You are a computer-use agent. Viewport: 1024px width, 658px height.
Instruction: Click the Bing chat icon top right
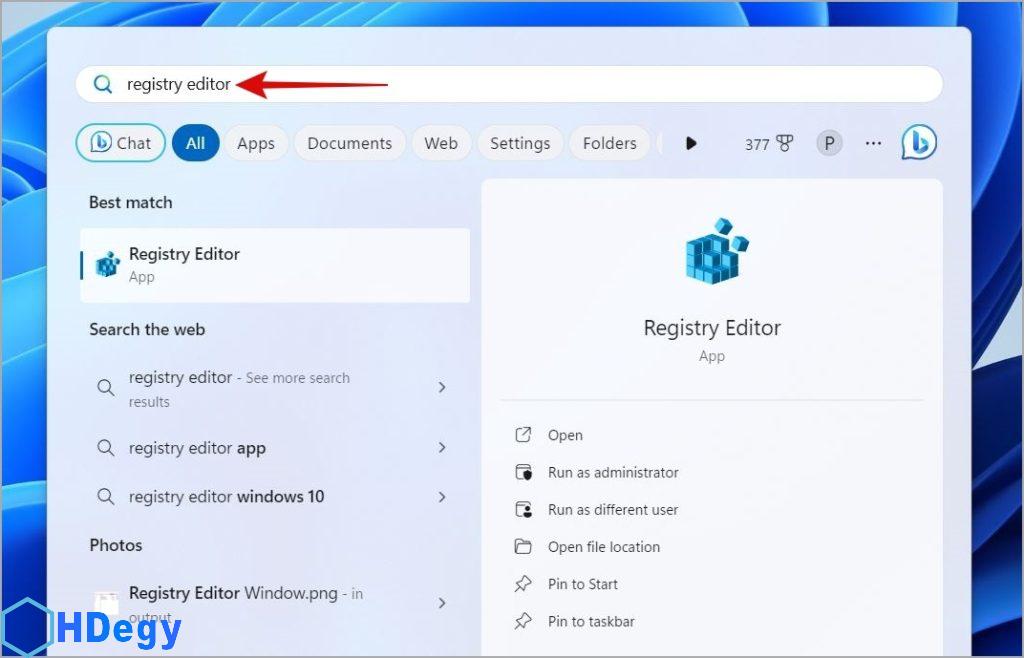pyautogui.click(x=918, y=143)
